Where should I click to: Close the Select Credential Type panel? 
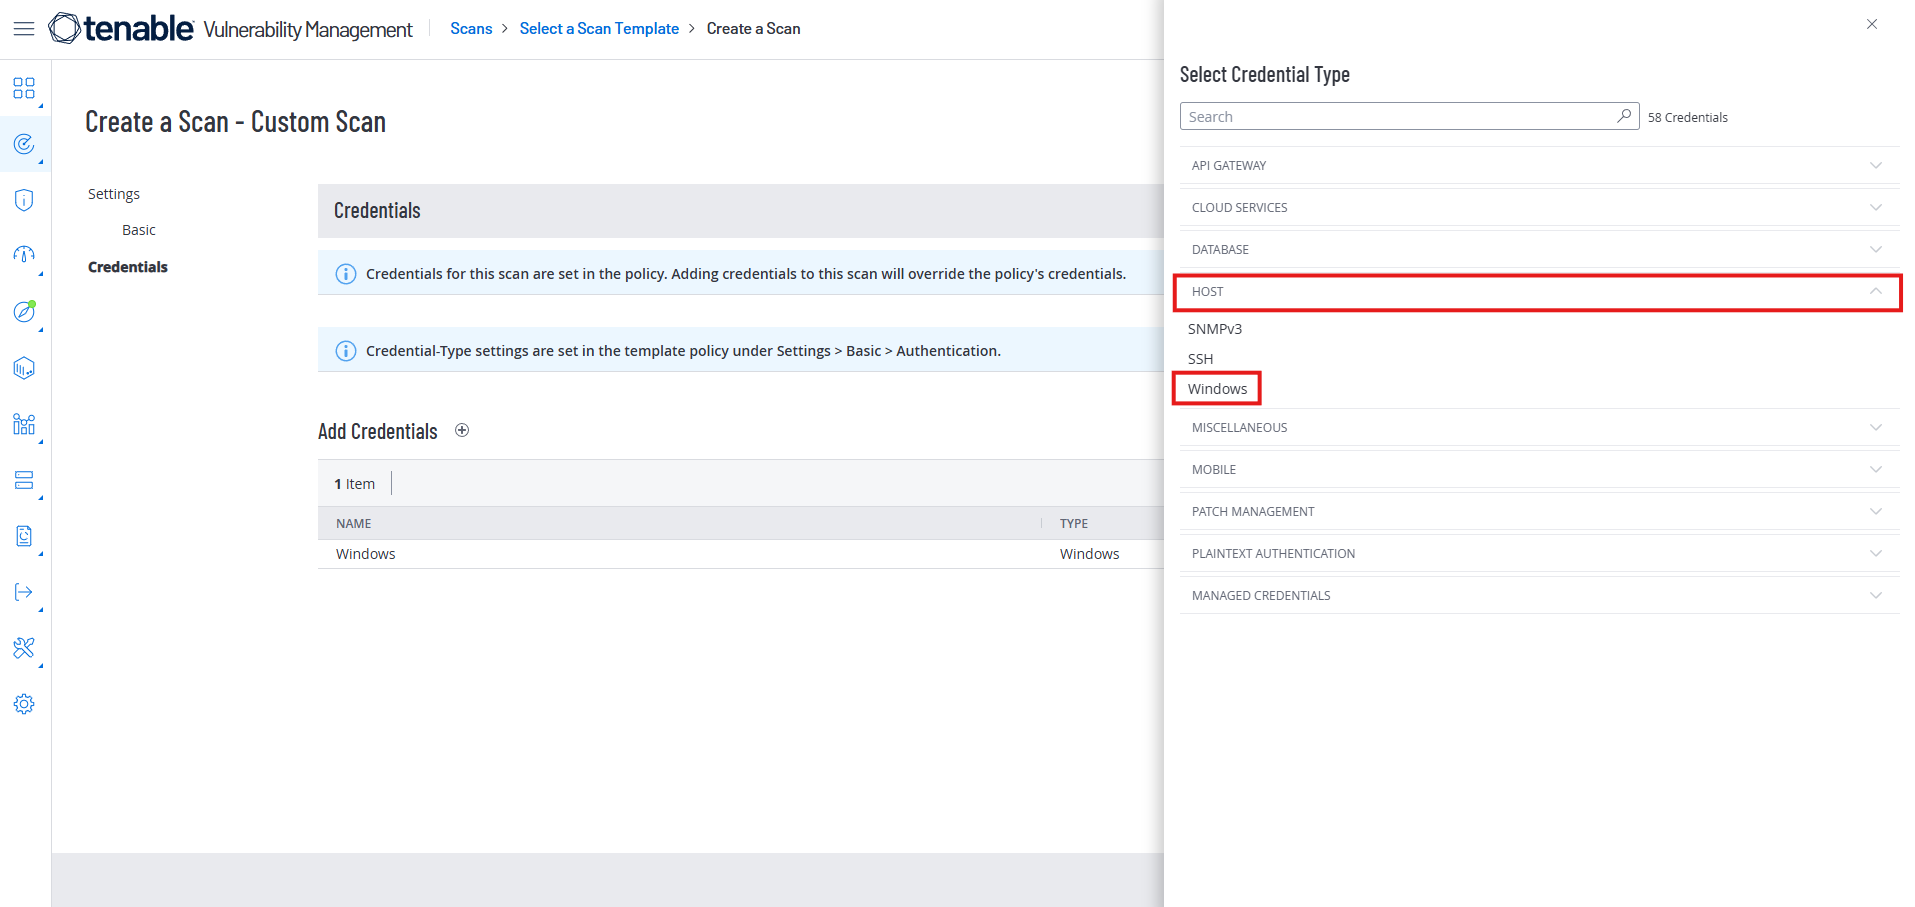(1872, 24)
